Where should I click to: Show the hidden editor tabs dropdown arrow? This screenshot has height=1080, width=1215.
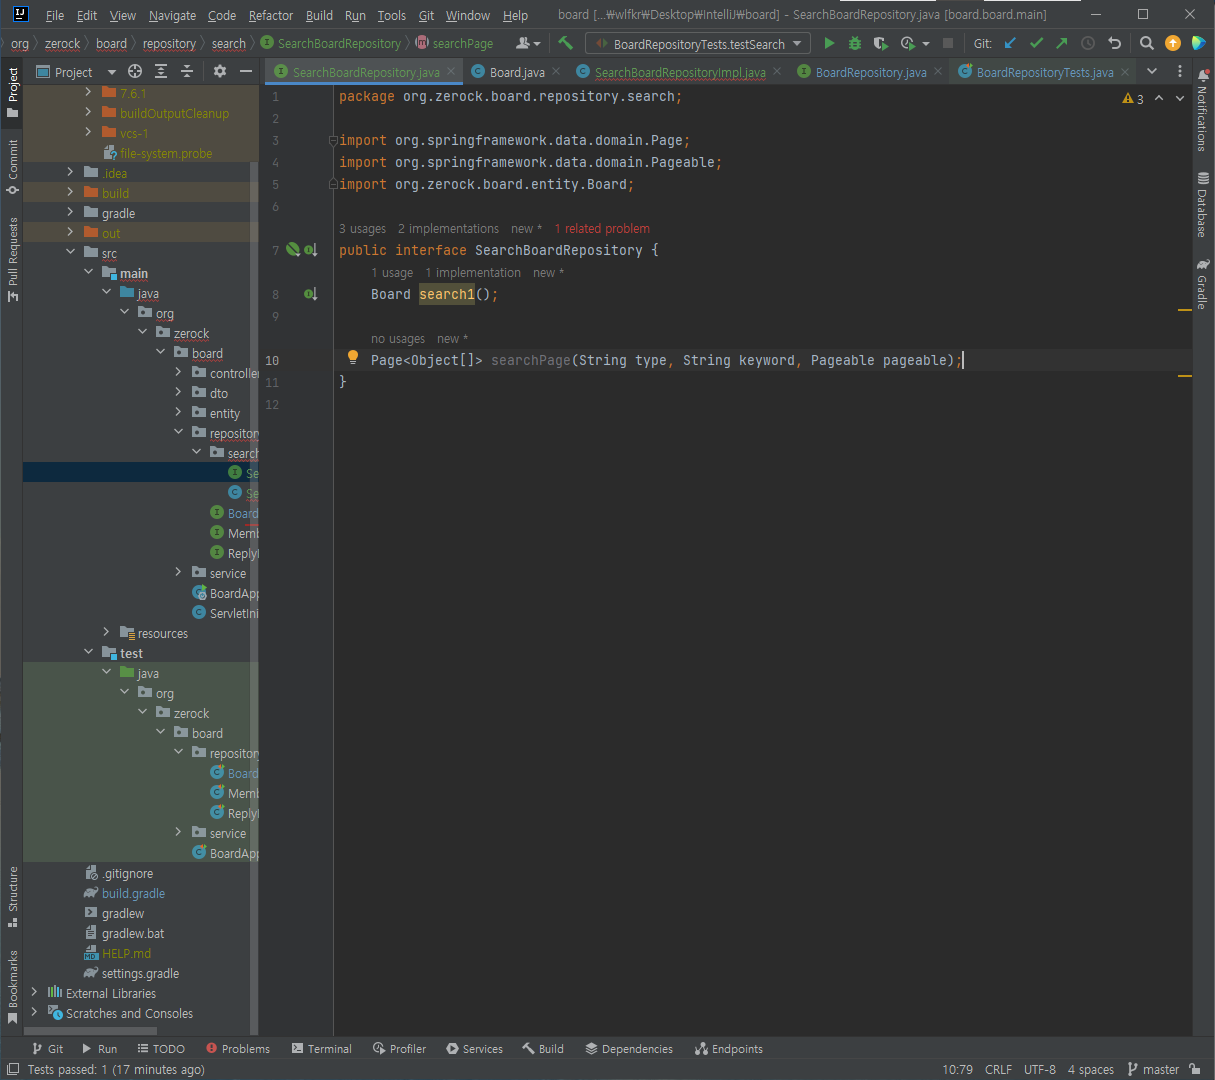(1152, 71)
